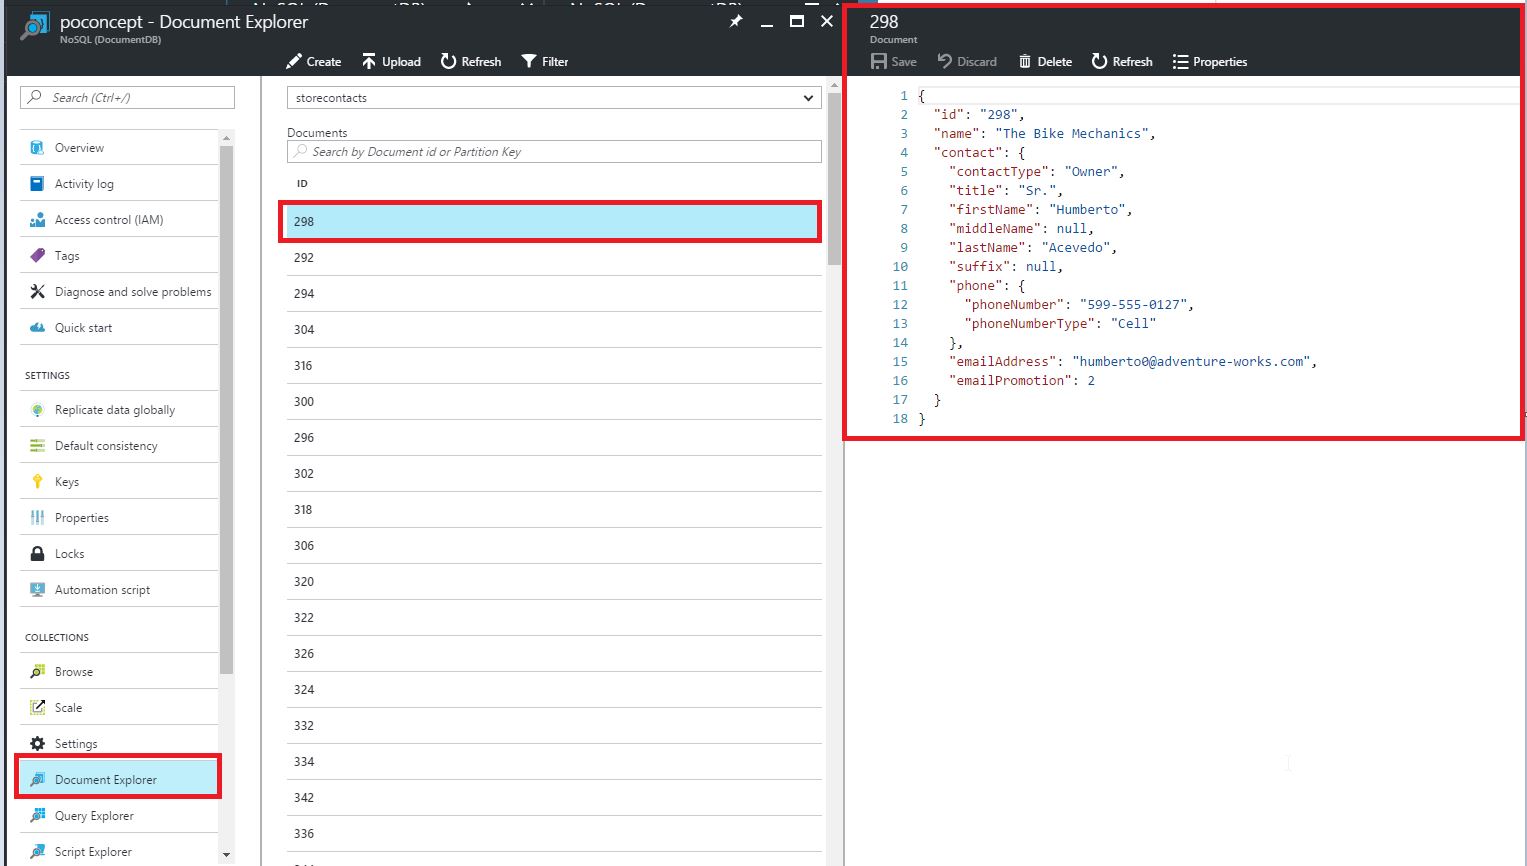Click Default consistency icon
The width and height of the screenshot is (1527, 866).
pos(37,446)
